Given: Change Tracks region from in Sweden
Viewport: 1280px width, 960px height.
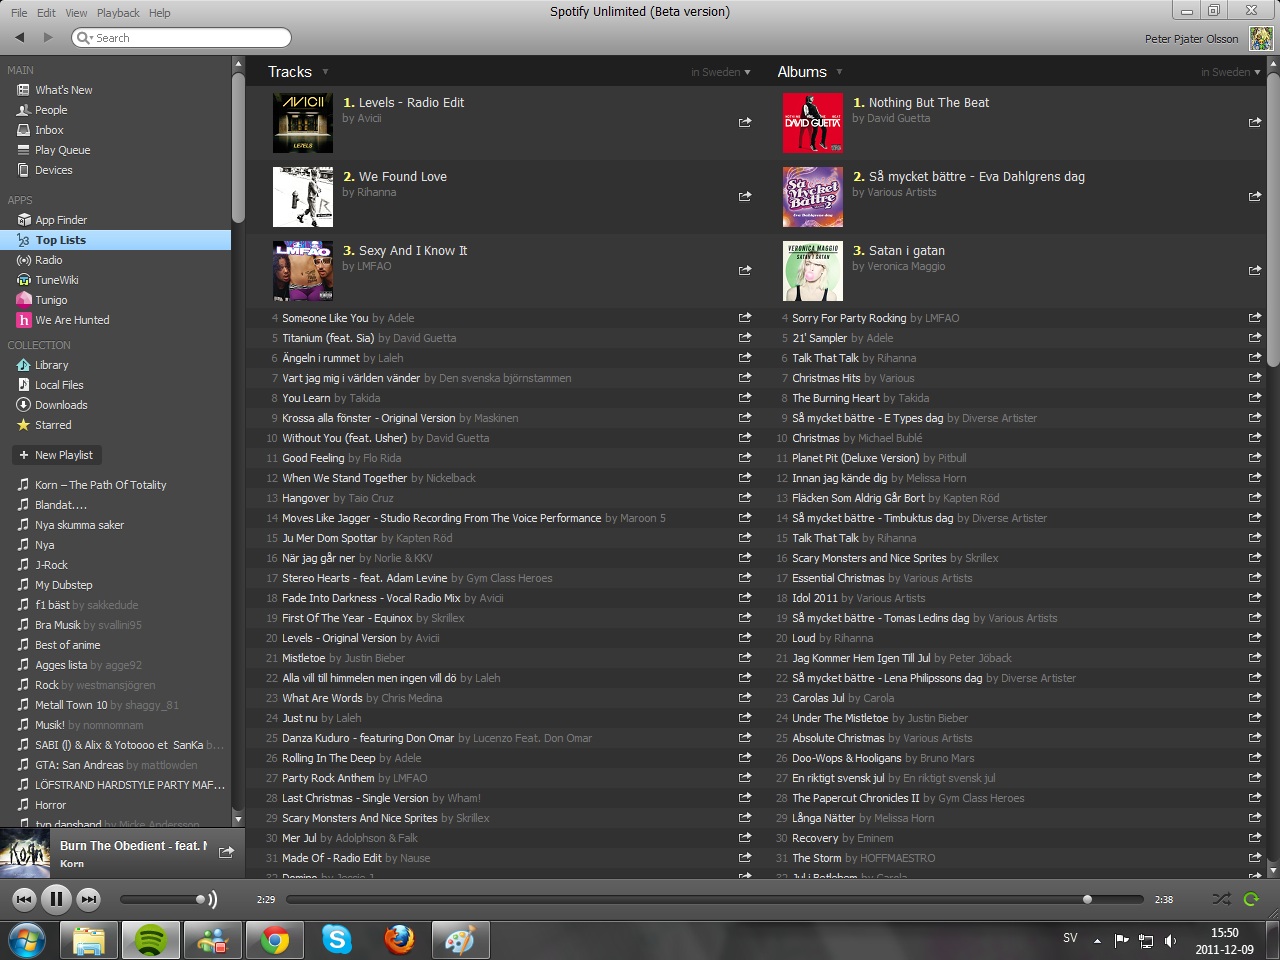Looking at the screenshot, I should pyautogui.click(x=720, y=72).
